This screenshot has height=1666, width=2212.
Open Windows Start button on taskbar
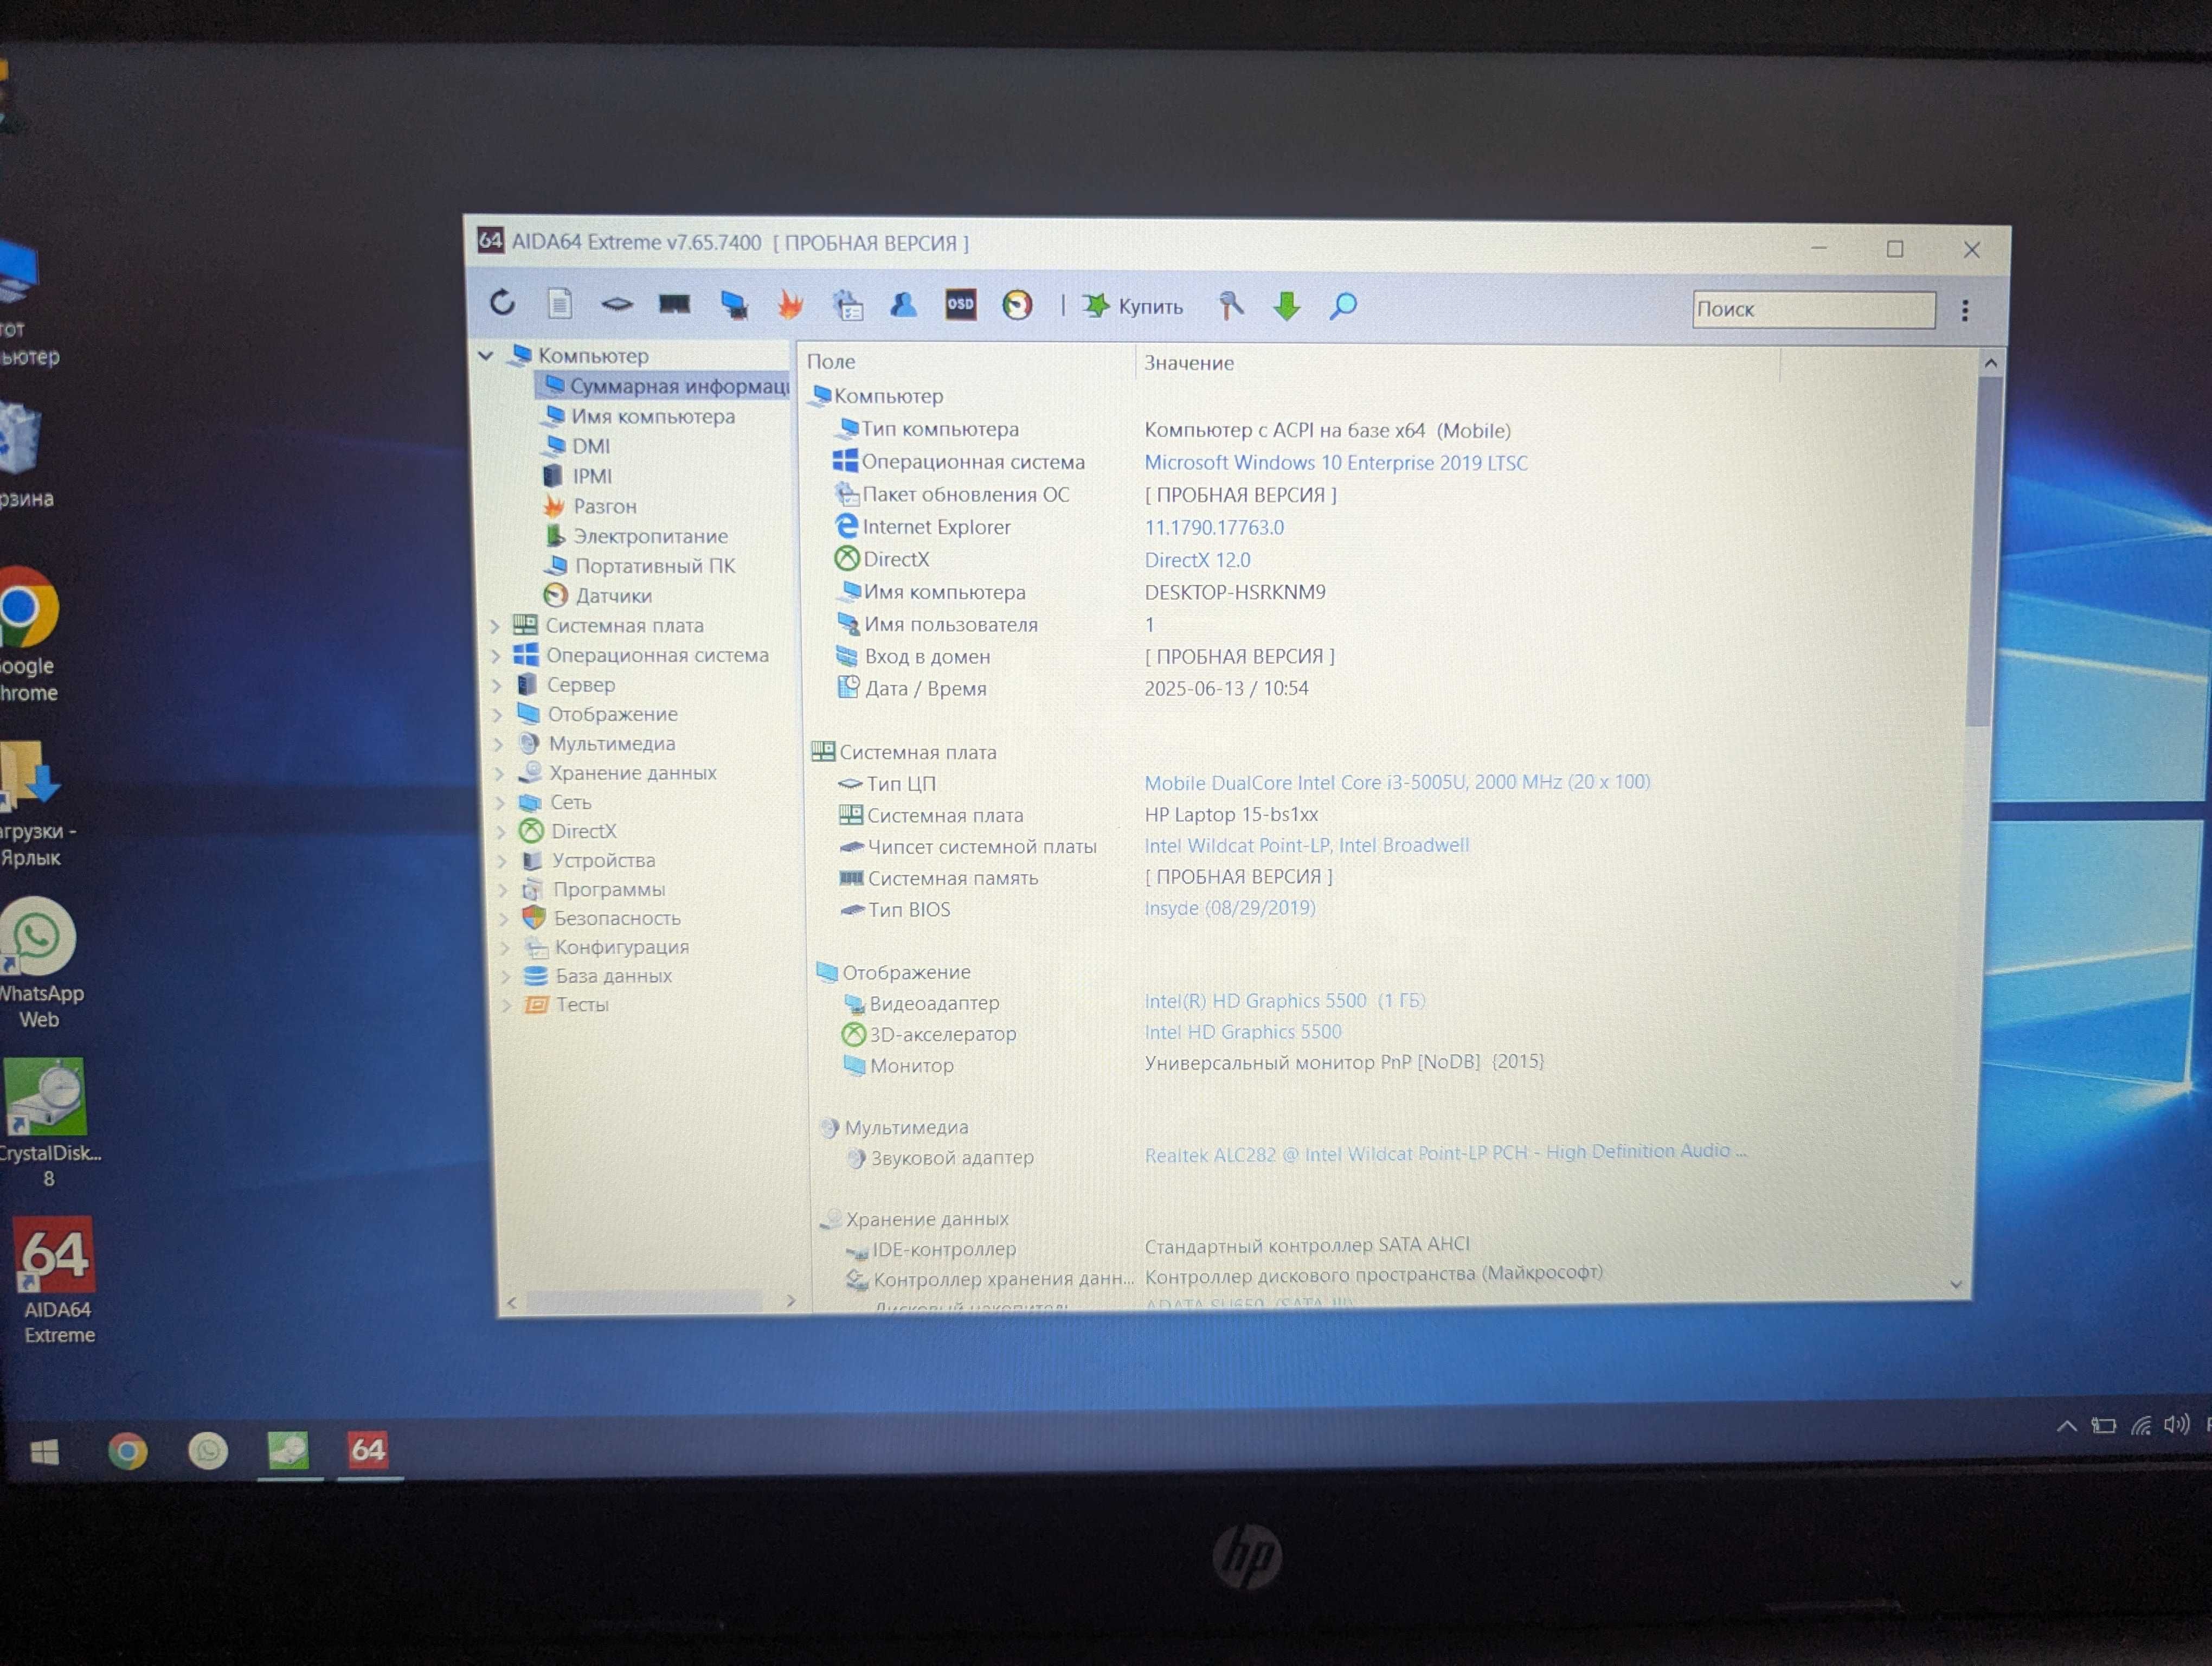(44, 1451)
